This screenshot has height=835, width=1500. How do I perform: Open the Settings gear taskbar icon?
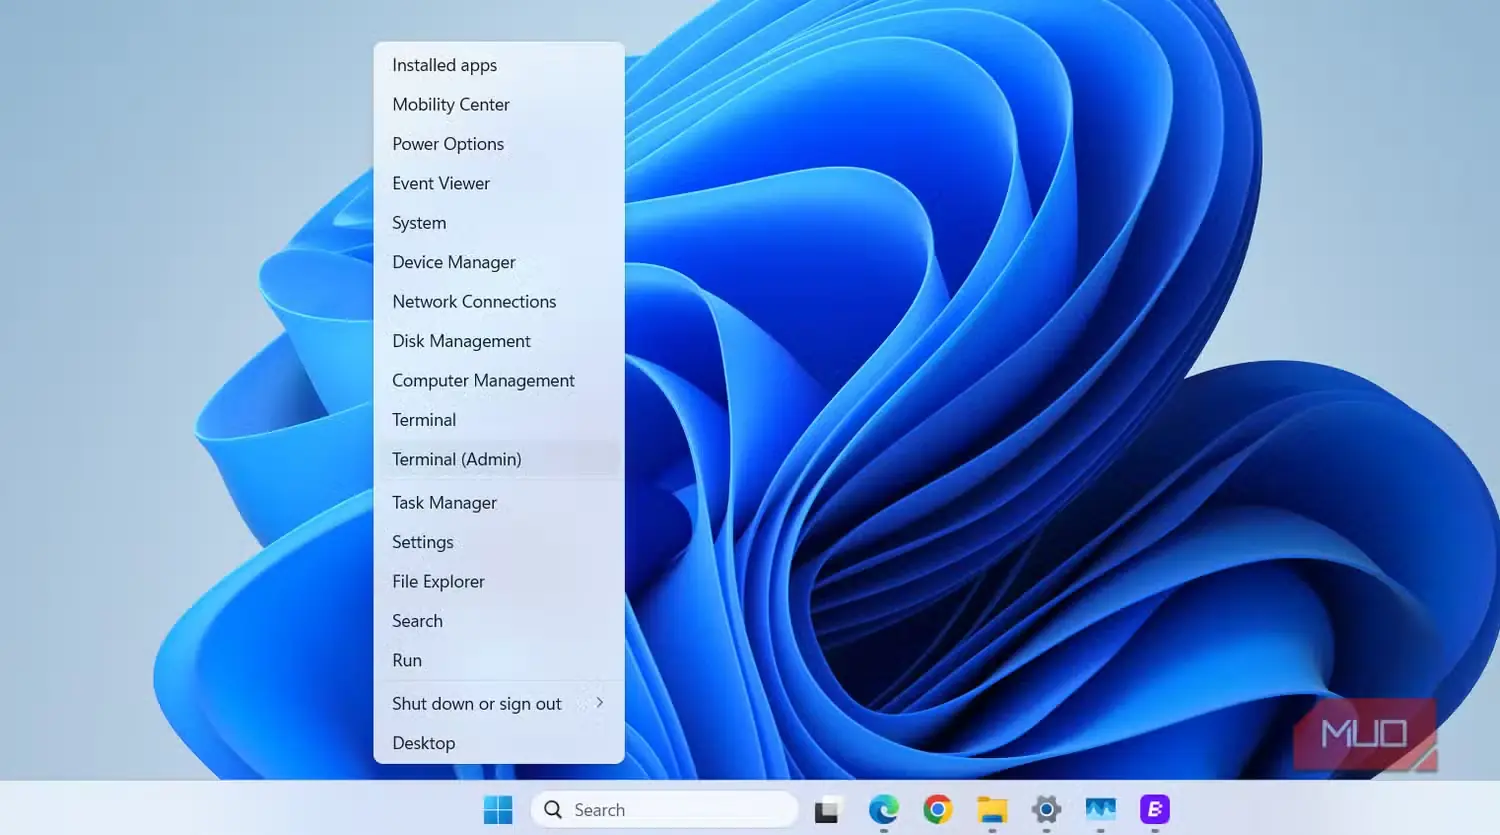(1046, 809)
